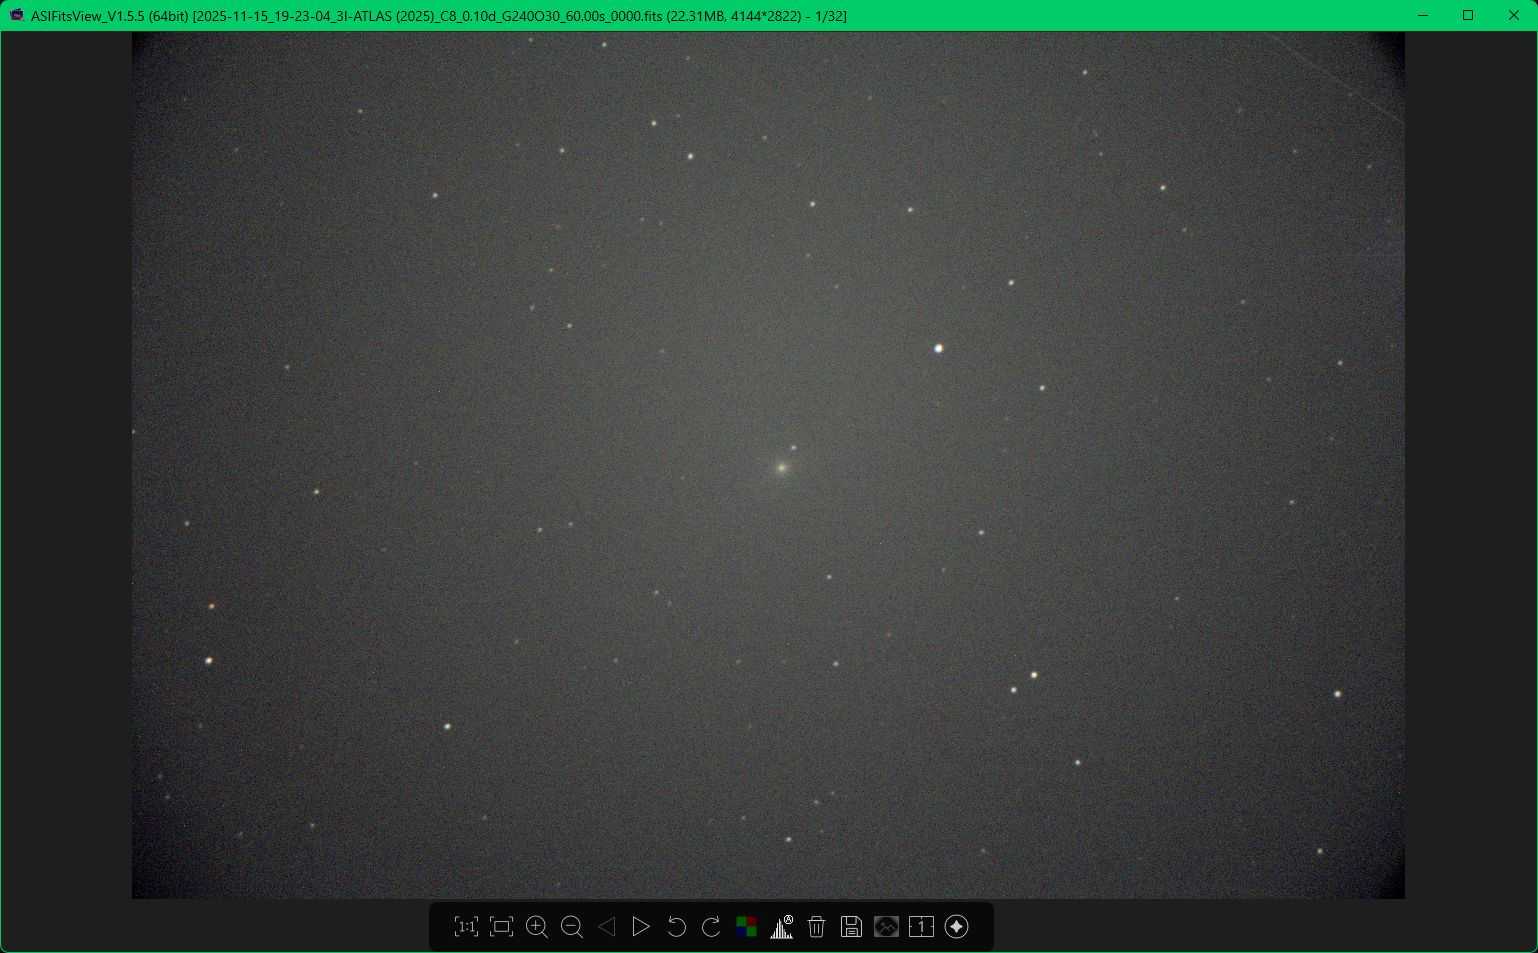This screenshot has height=953, width=1538.
Task: Zoom out of the FITS image
Action: pyautogui.click(x=572, y=927)
